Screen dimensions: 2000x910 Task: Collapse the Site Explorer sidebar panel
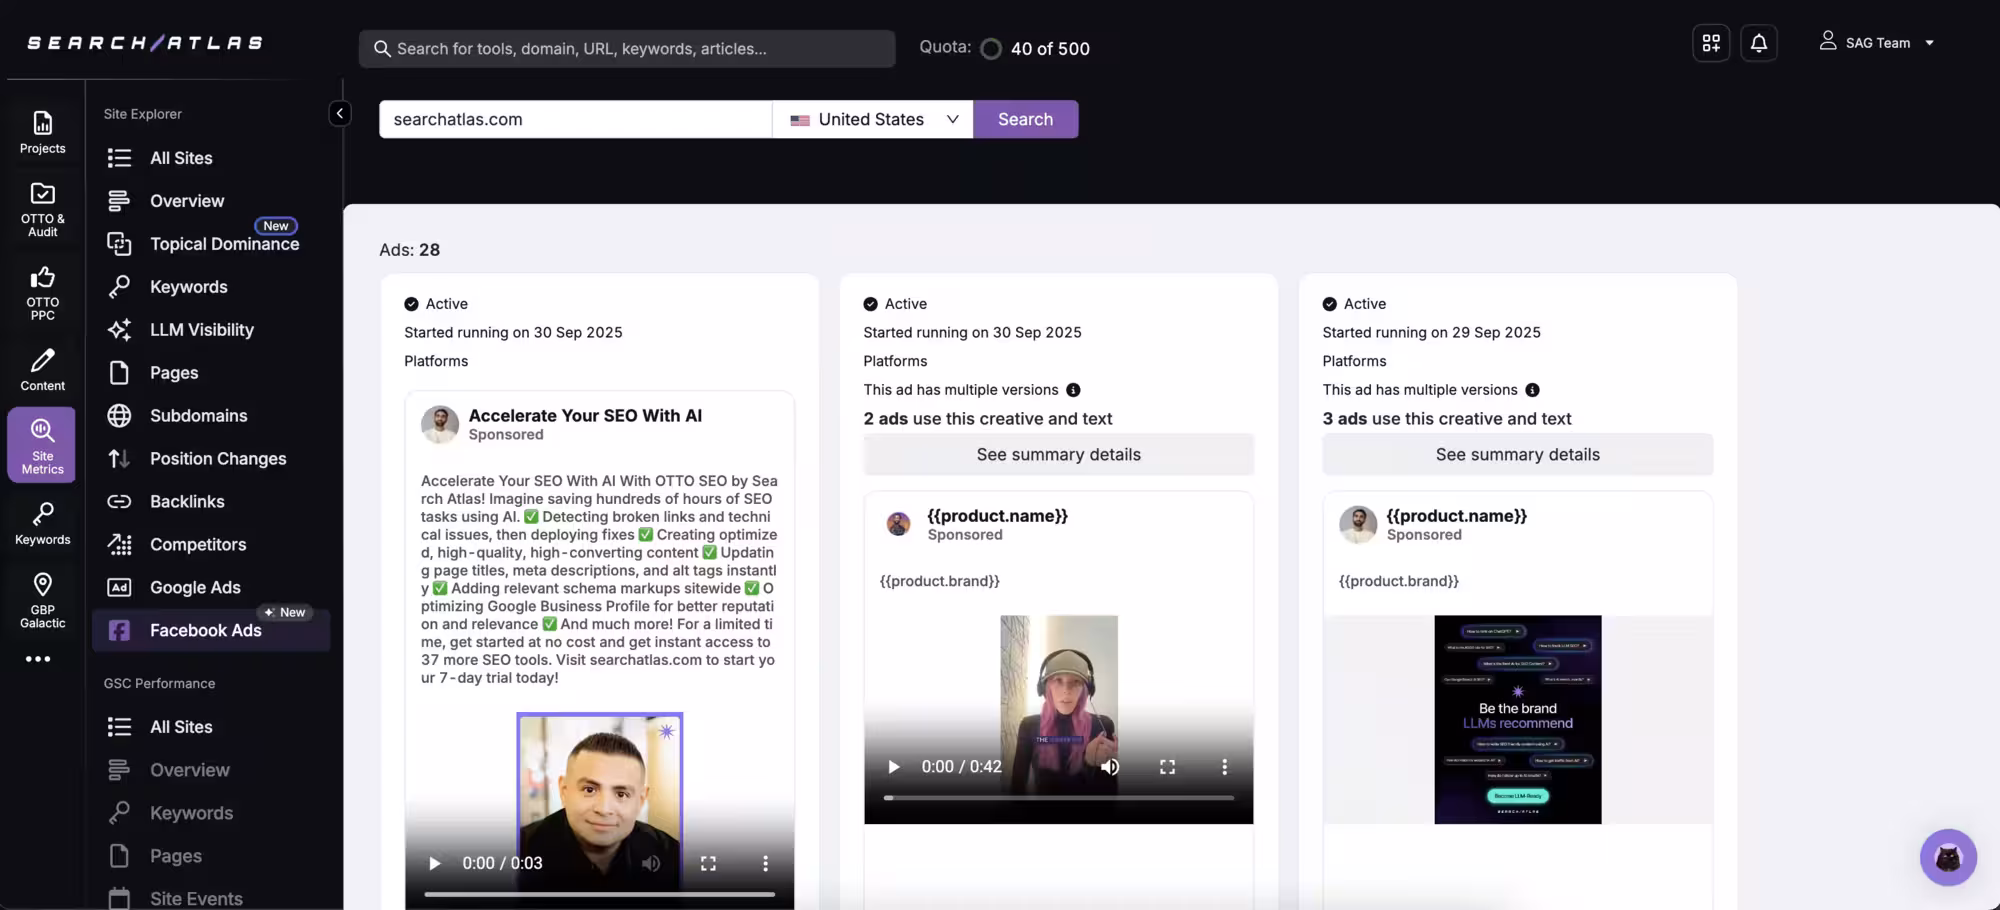pyautogui.click(x=340, y=113)
